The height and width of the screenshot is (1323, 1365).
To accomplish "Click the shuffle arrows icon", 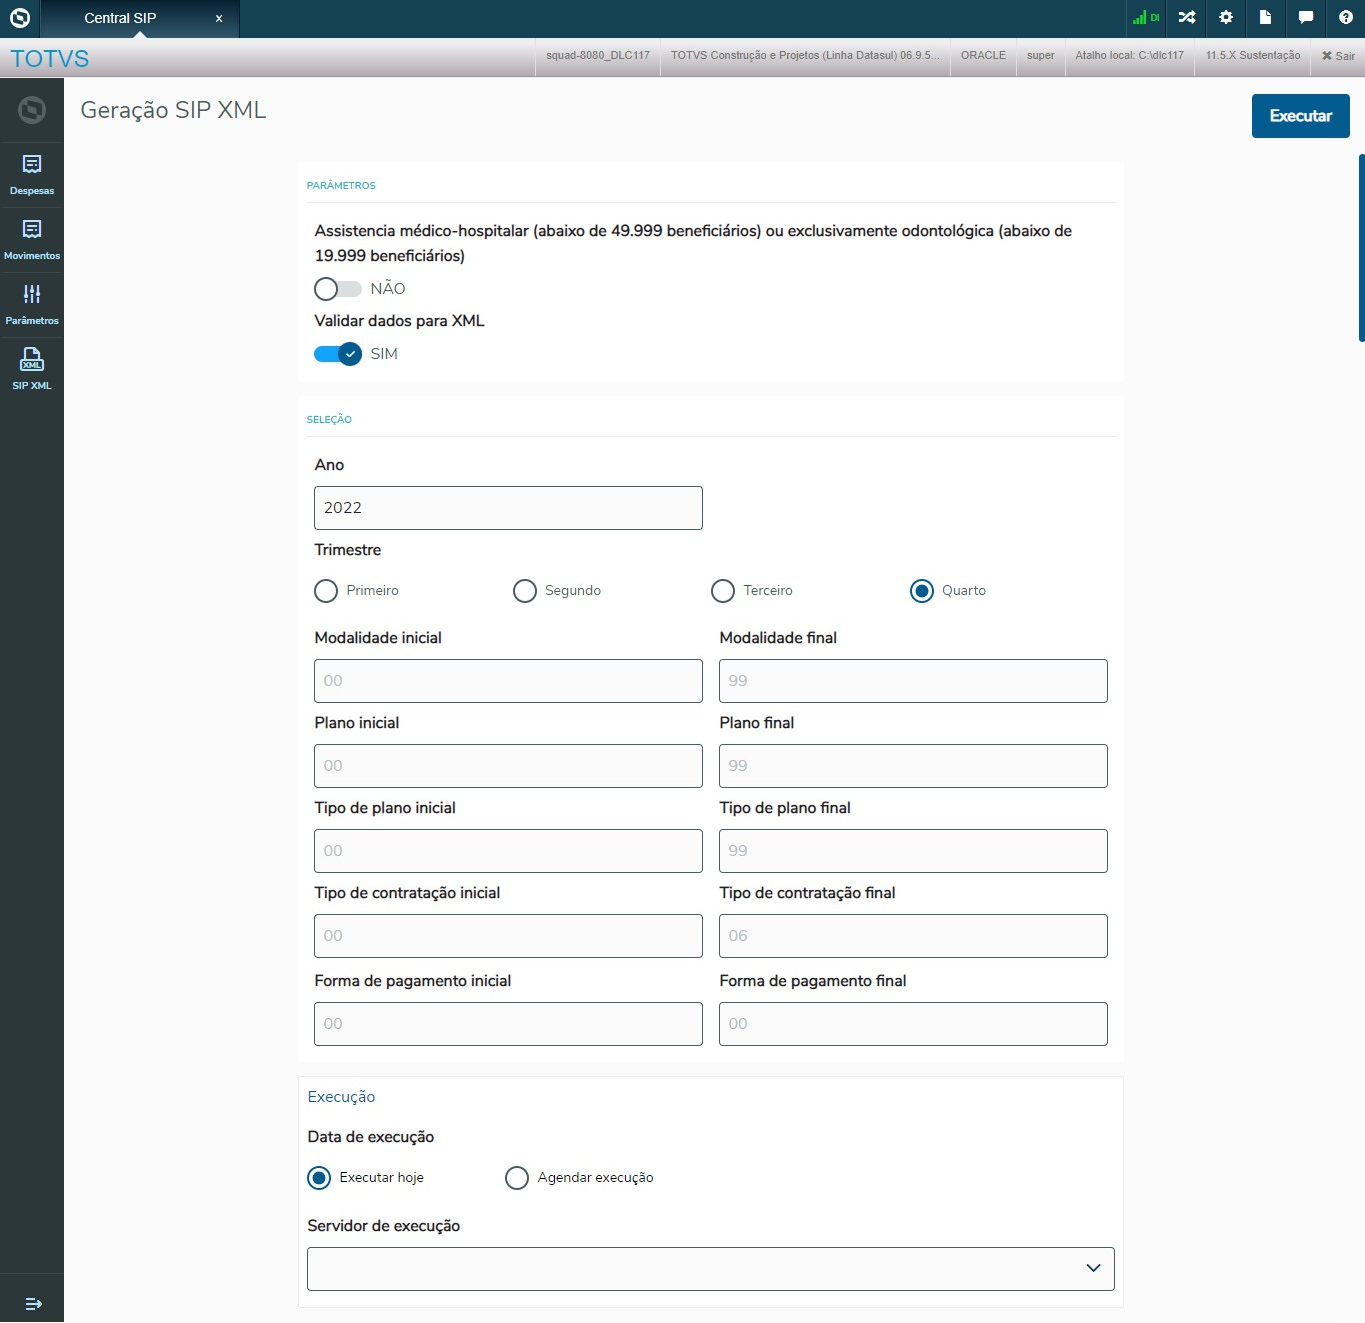I will click(x=1186, y=18).
